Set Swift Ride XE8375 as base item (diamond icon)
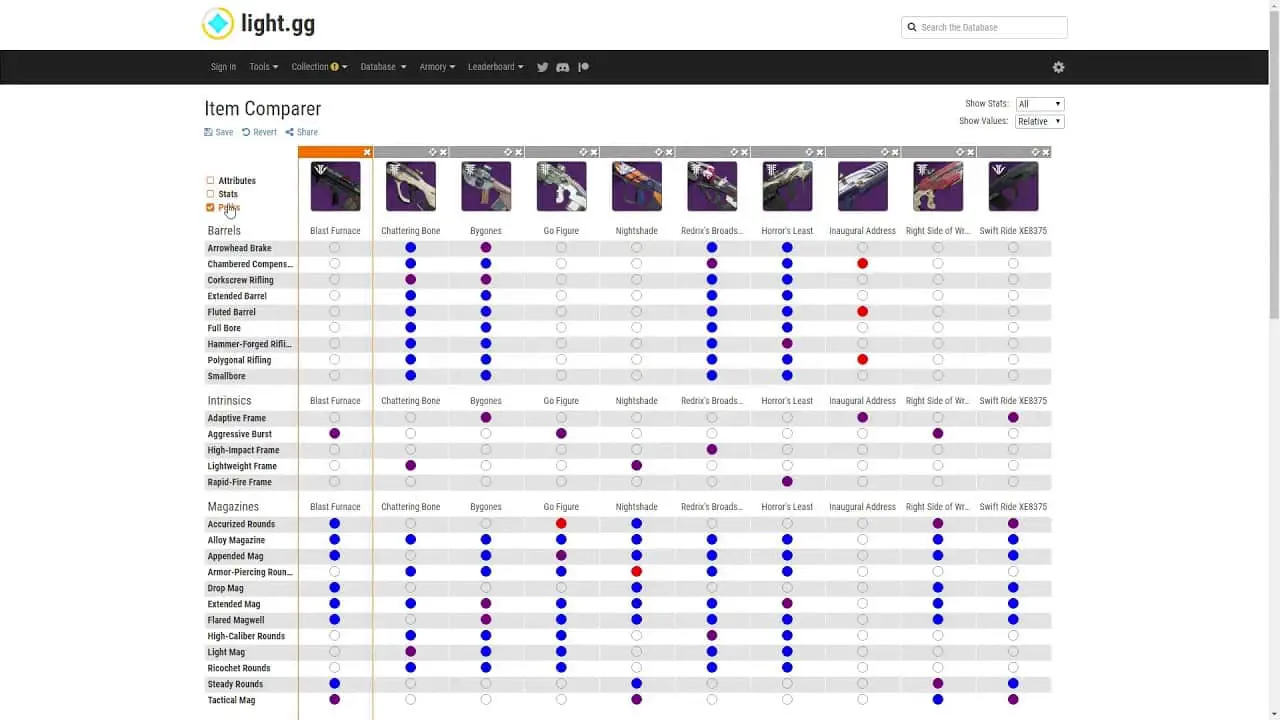Screen dimensions: 1280x720 pos(1035,152)
